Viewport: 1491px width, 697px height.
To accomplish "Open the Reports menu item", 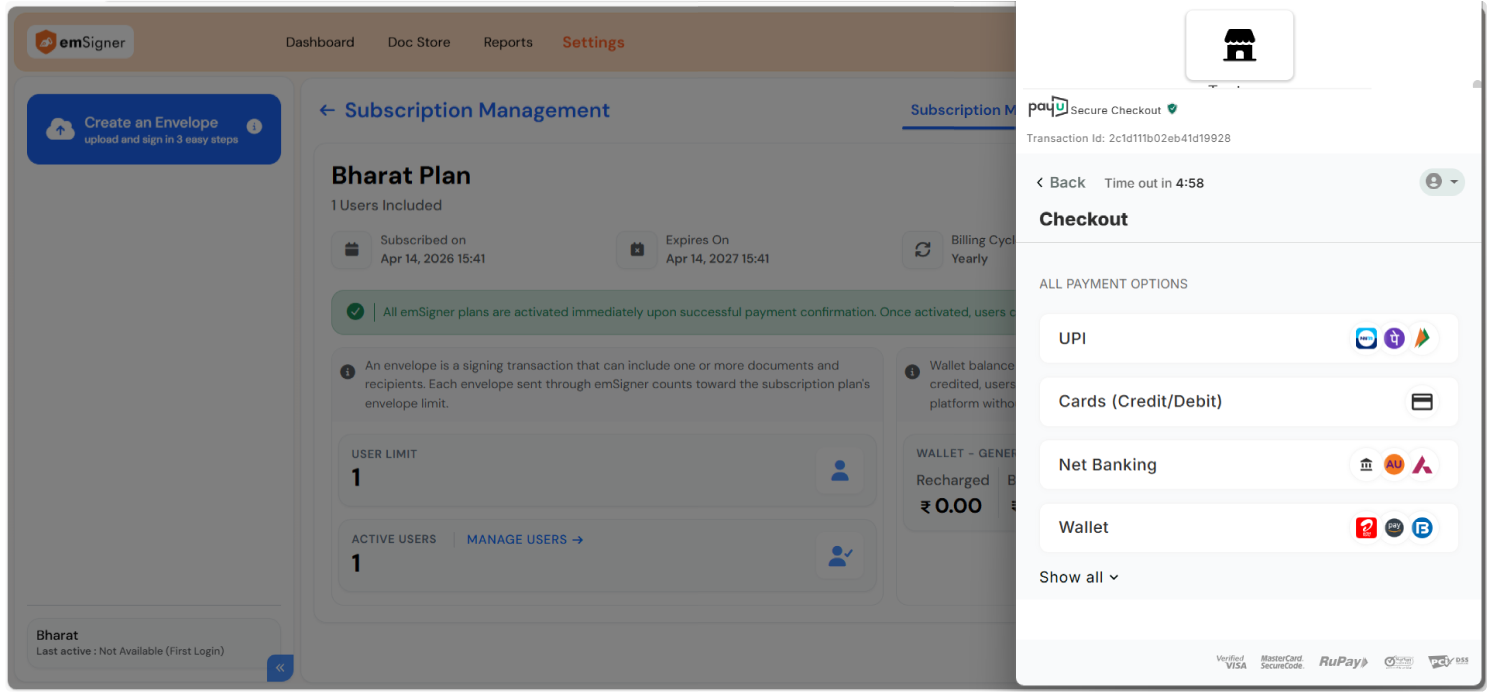I will tap(508, 42).
